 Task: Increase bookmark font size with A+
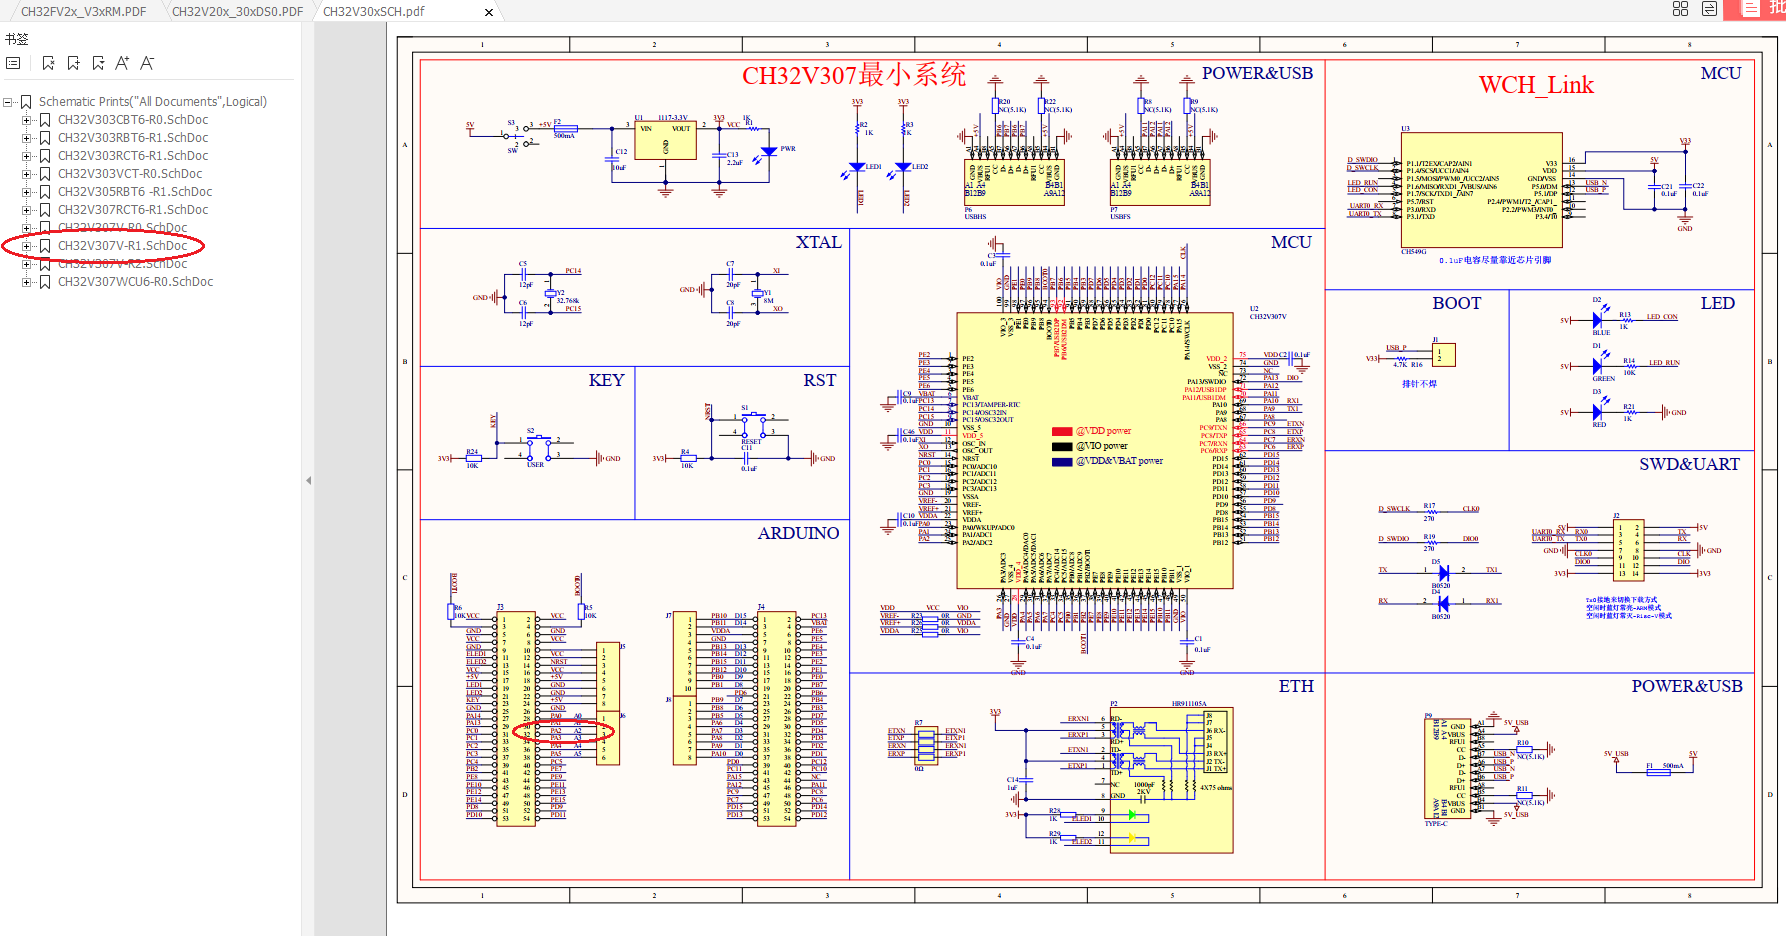(122, 63)
